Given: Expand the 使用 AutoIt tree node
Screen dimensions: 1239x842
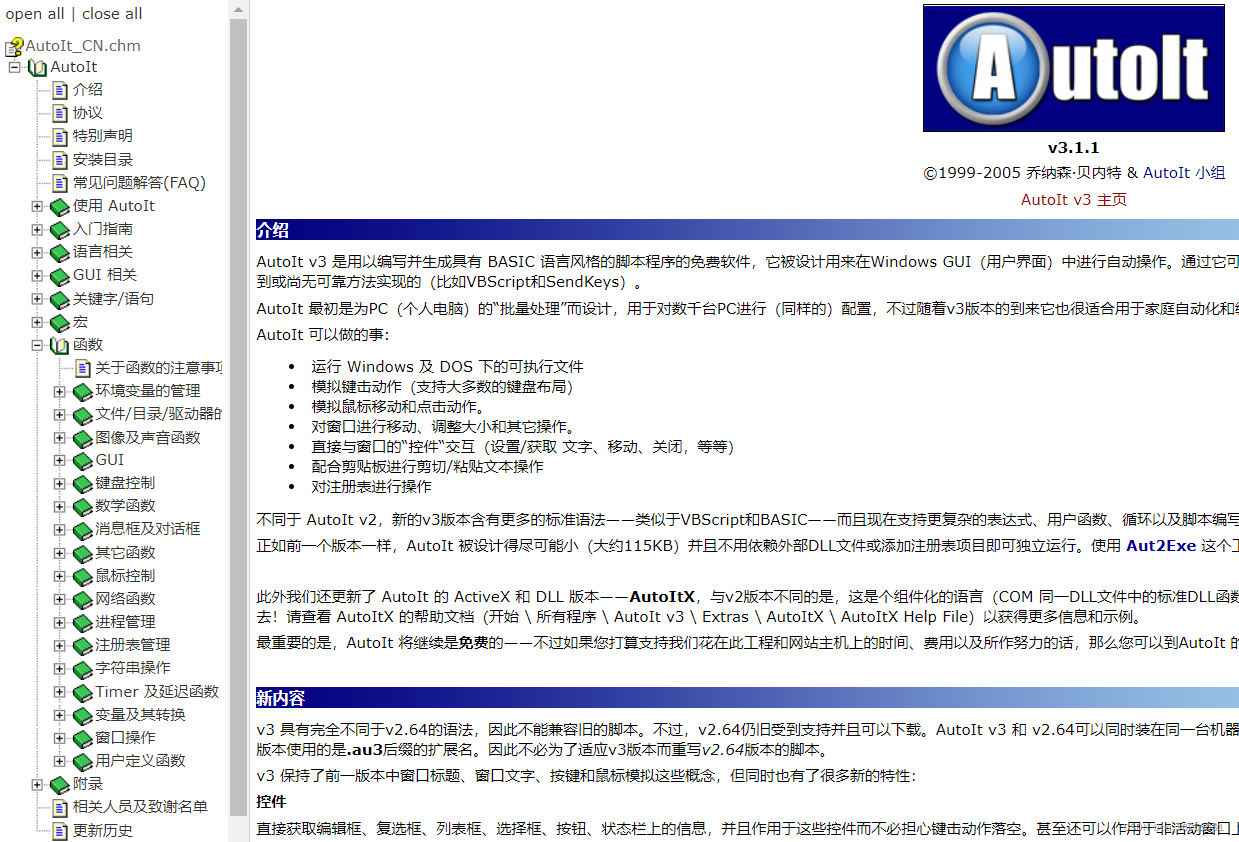Looking at the screenshot, I should coord(36,206).
